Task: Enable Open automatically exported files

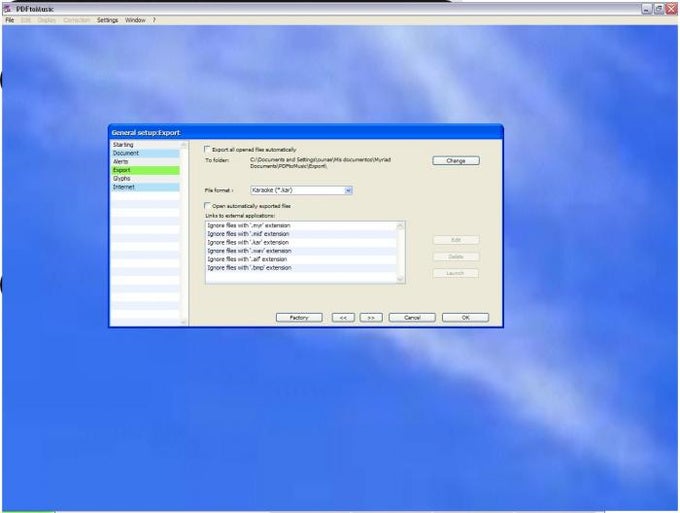Action: coord(207,206)
